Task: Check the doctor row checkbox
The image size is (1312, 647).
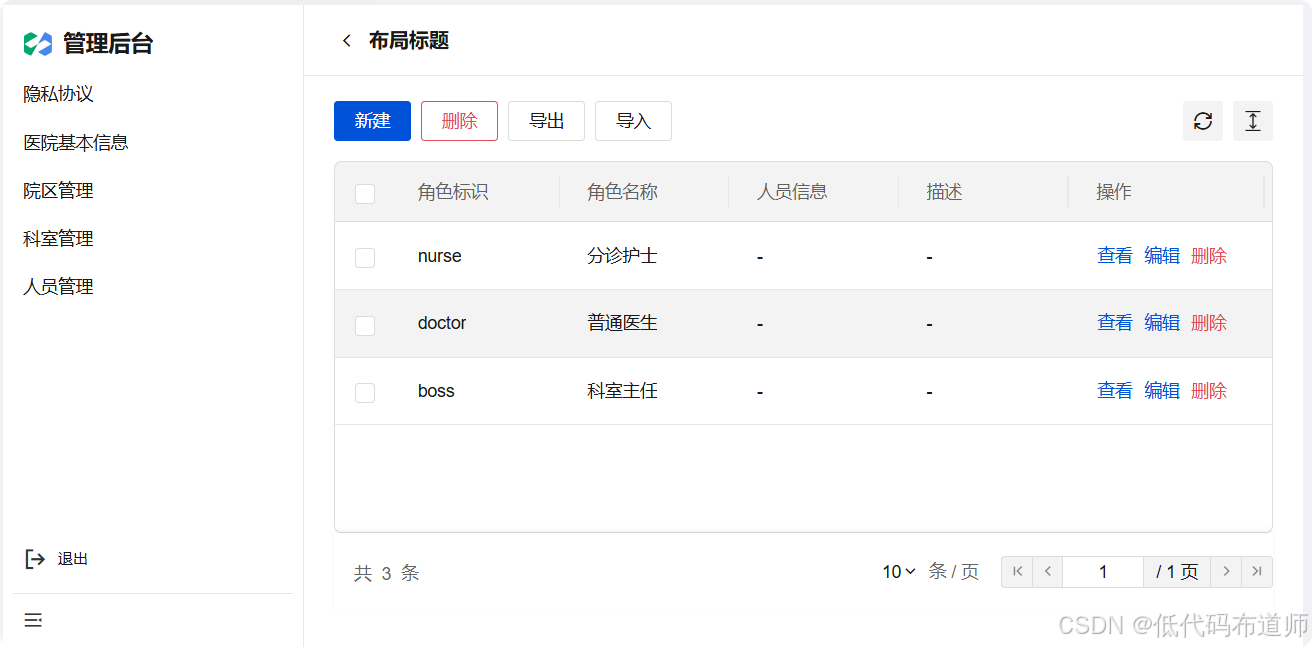Action: (365, 325)
